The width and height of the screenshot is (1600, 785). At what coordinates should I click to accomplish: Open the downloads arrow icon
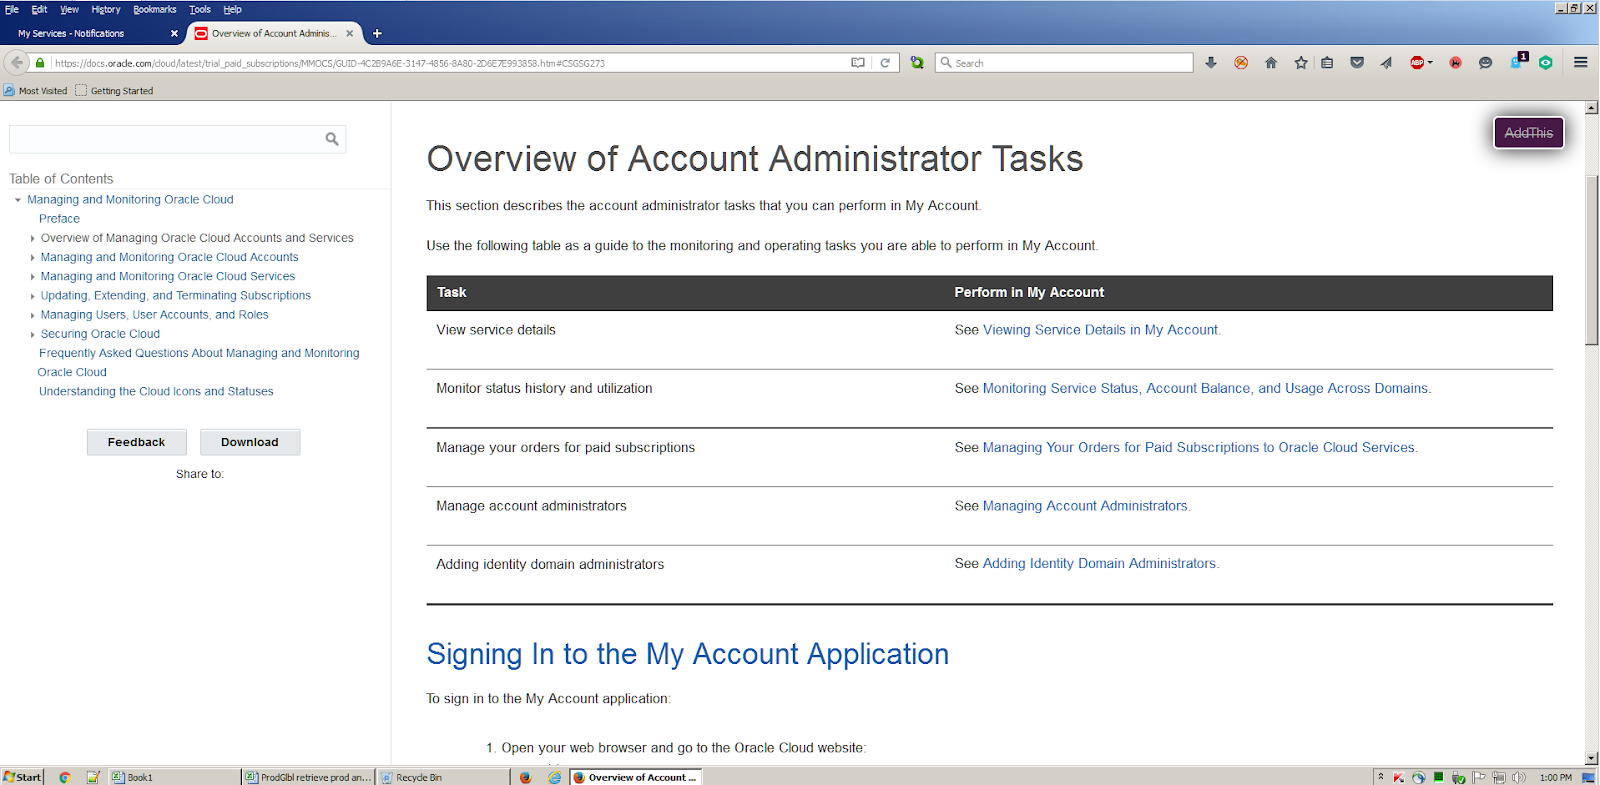pos(1211,62)
